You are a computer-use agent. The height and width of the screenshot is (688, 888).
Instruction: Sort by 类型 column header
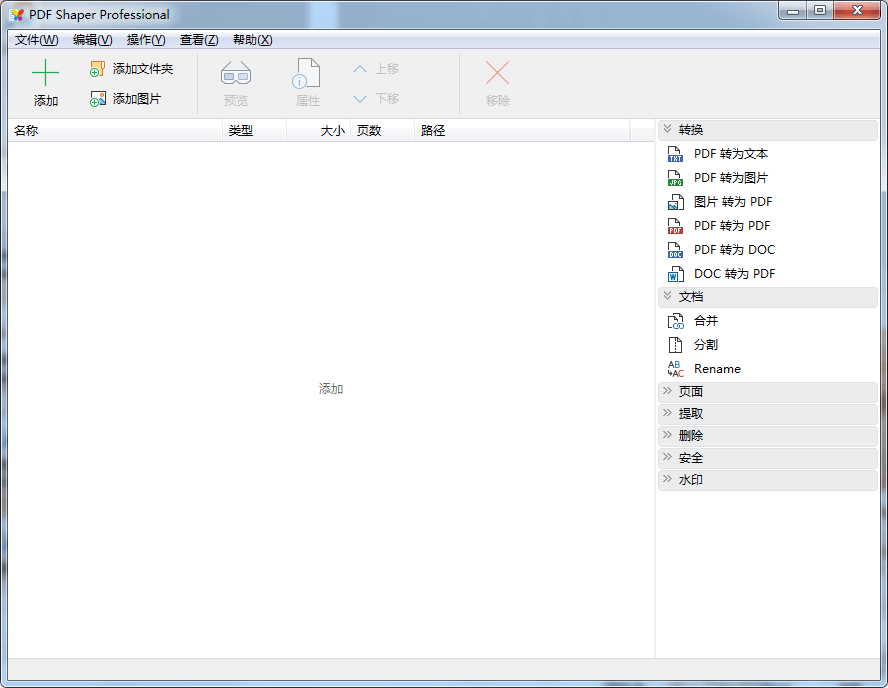pyautogui.click(x=254, y=131)
